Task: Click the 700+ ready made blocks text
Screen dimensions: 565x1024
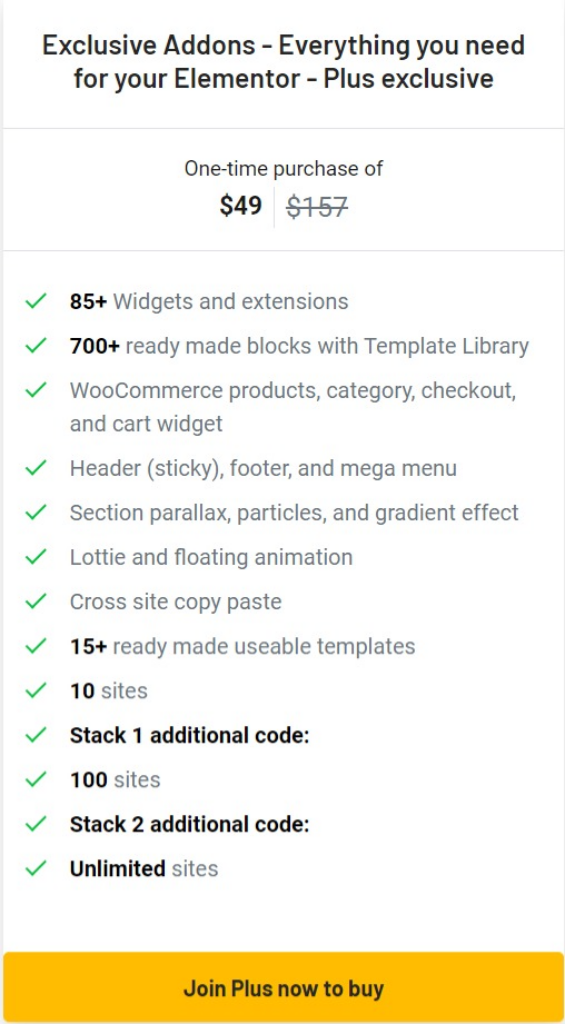Action: (x=299, y=346)
